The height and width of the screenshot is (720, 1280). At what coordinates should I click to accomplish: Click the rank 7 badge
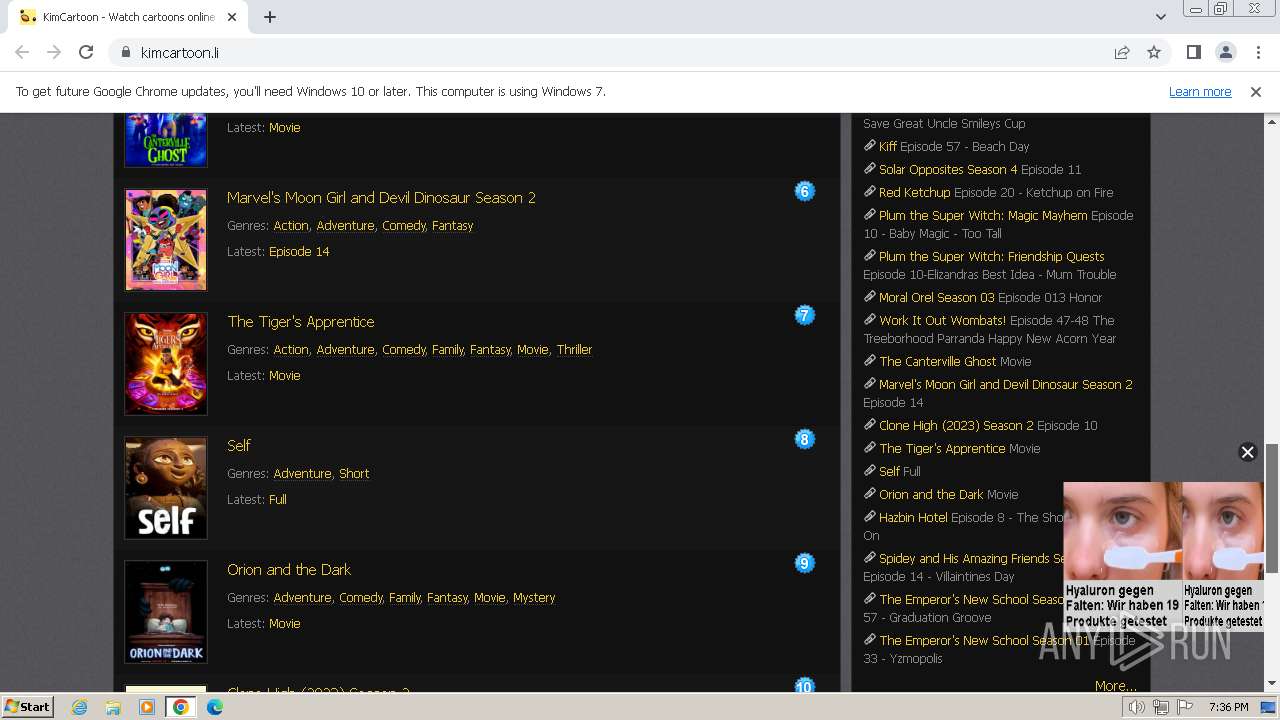point(804,315)
